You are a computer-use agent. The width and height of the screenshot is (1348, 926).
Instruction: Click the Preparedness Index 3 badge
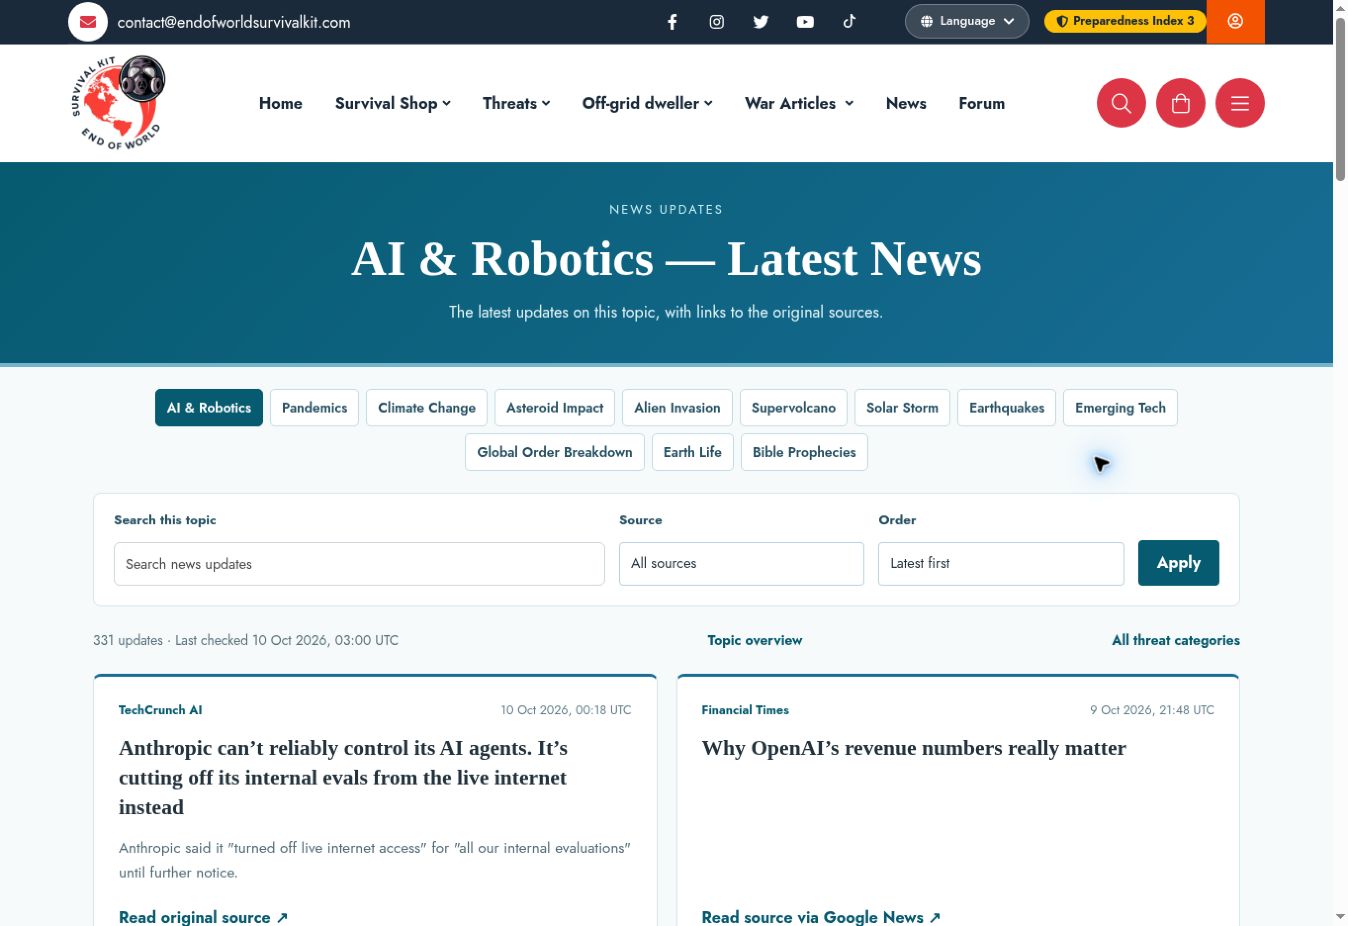[1125, 21]
